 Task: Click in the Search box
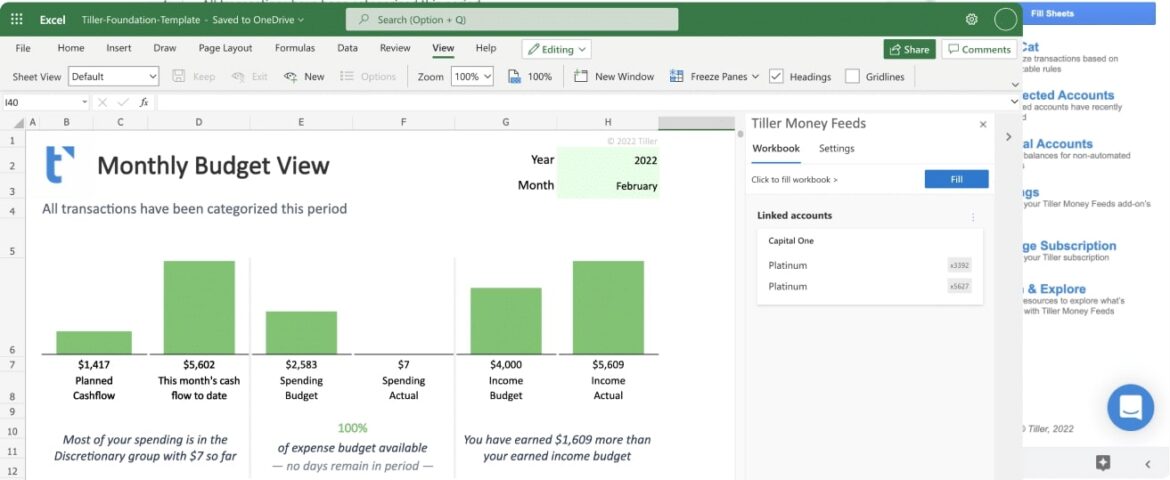click(x=512, y=19)
